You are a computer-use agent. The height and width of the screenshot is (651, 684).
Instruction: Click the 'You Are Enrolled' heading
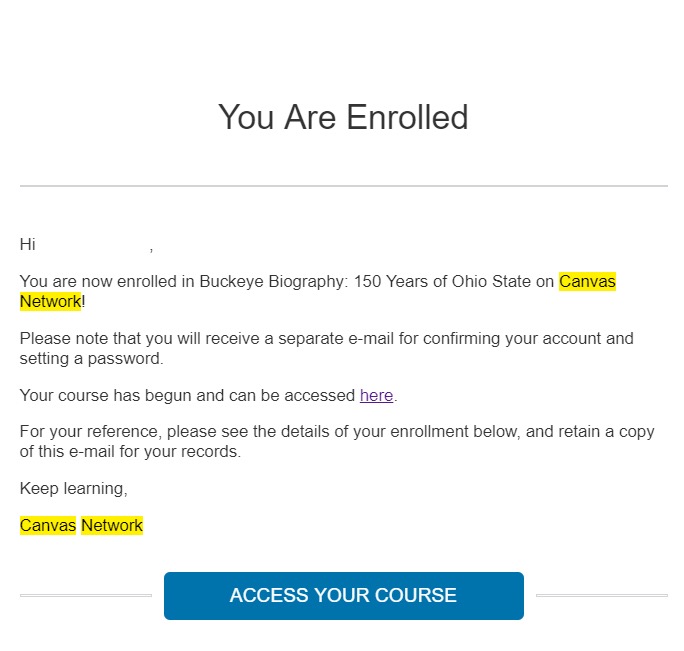tap(343, 117)
